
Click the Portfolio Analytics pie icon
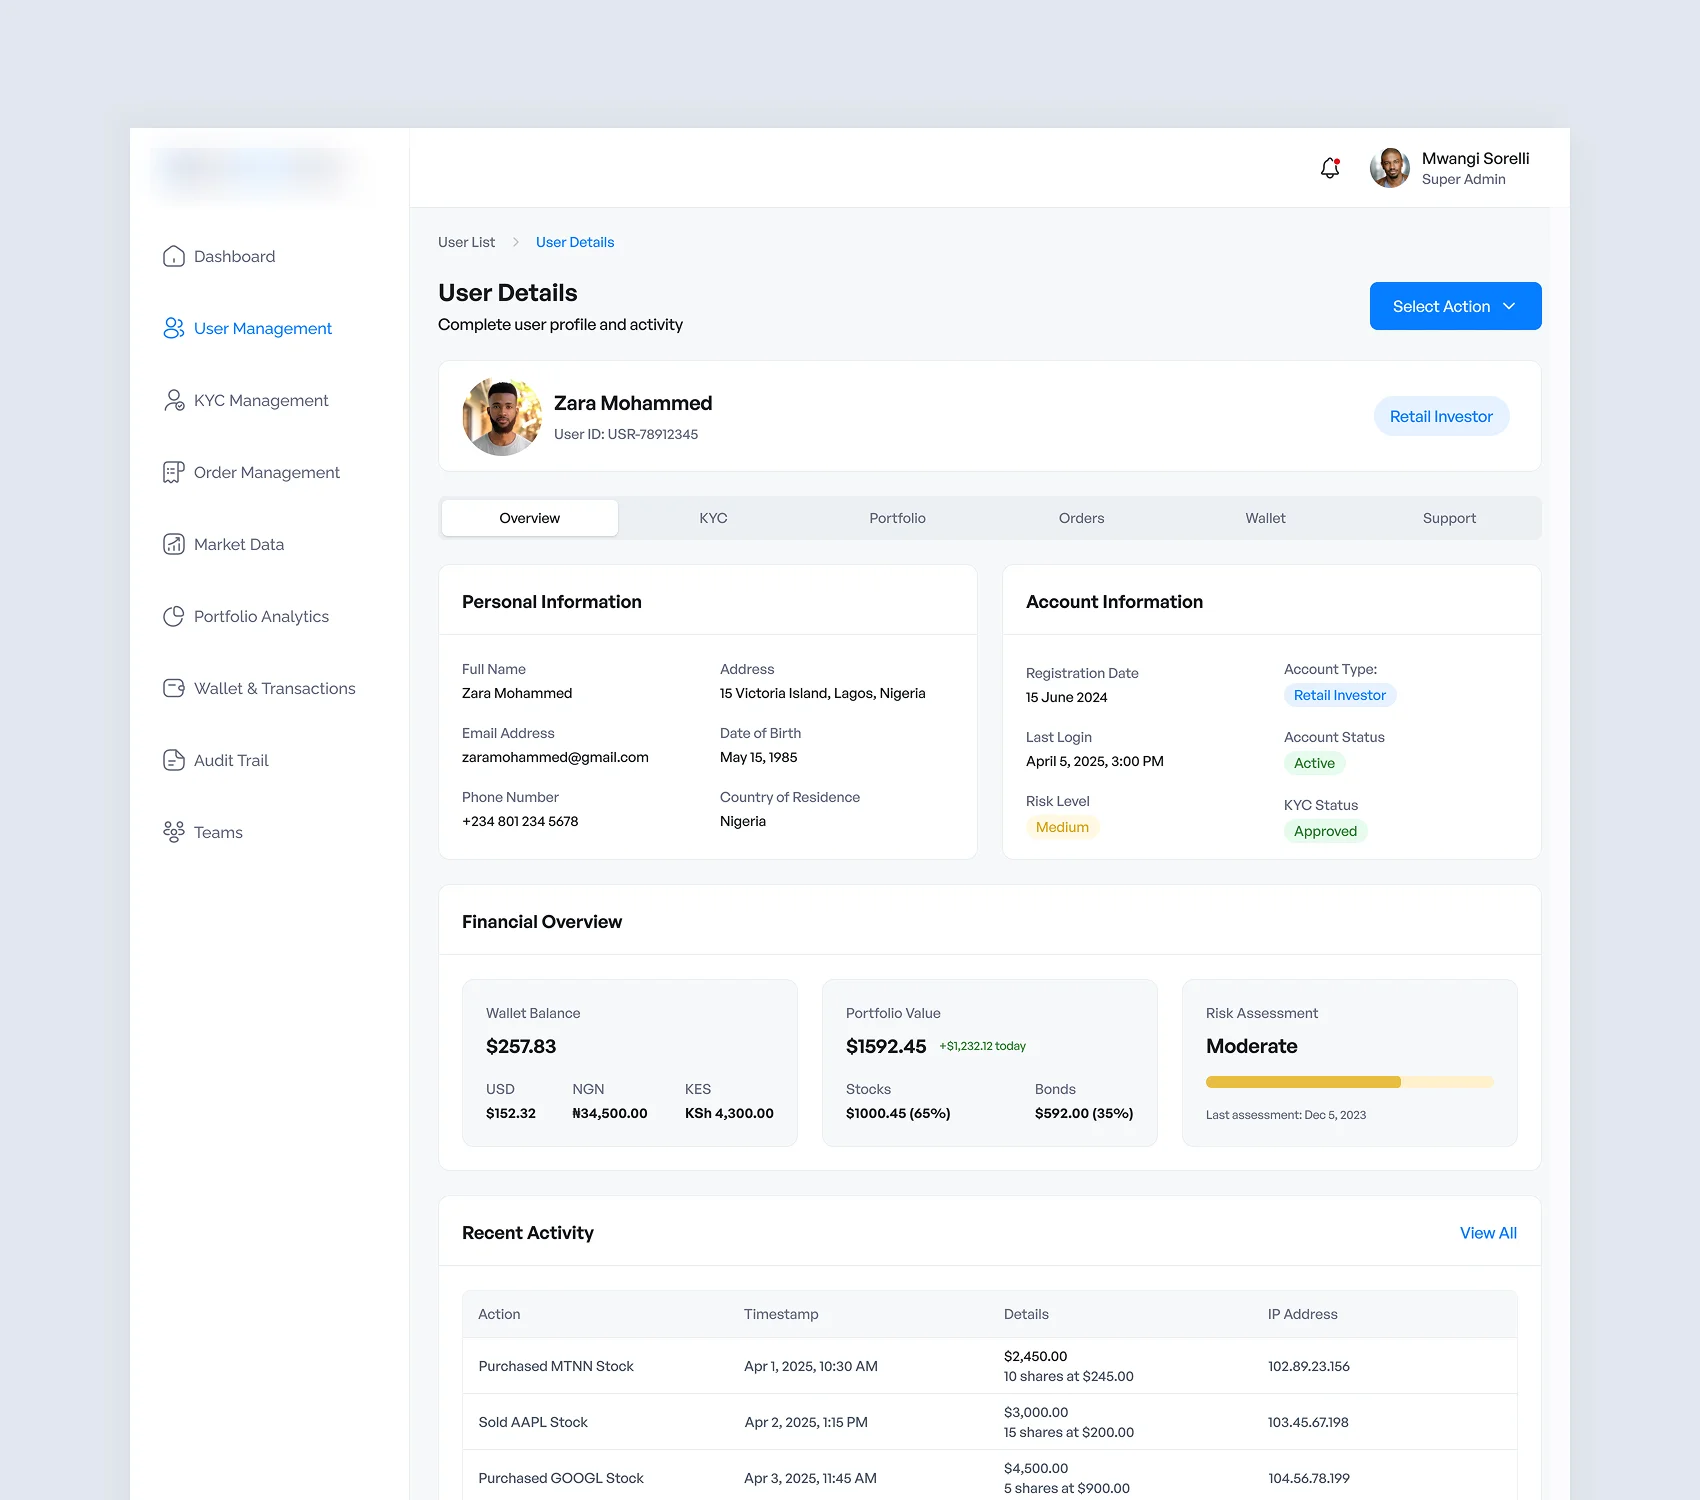[174, 616]
